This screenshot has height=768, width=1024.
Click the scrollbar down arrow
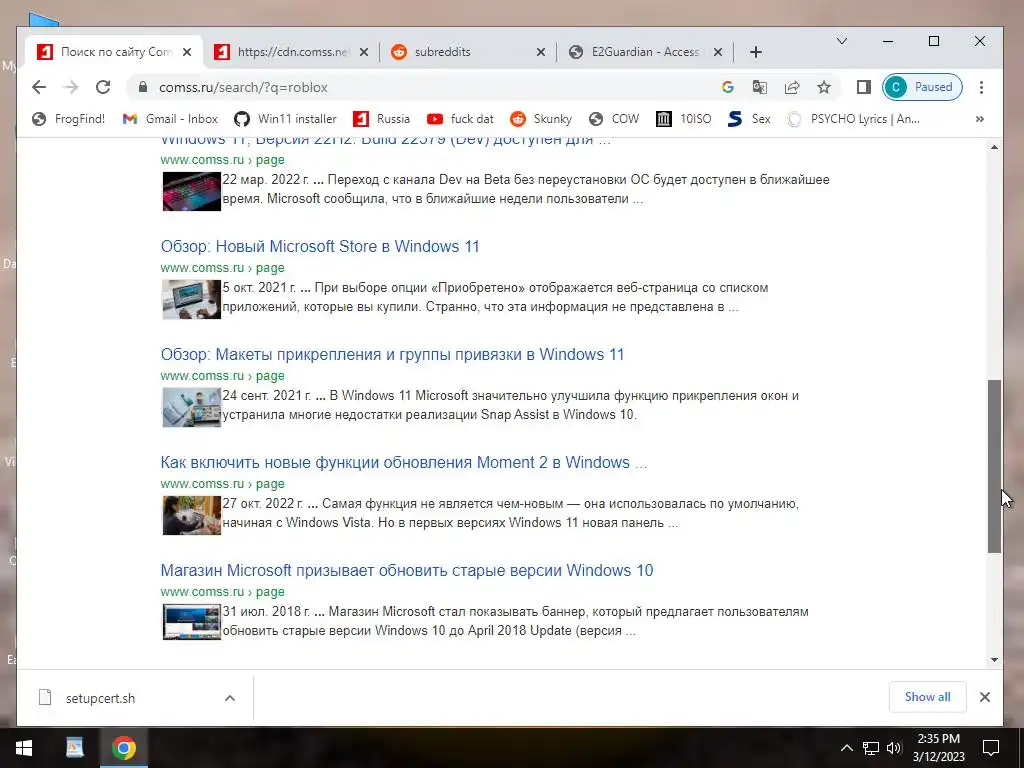tap(994, 660)
